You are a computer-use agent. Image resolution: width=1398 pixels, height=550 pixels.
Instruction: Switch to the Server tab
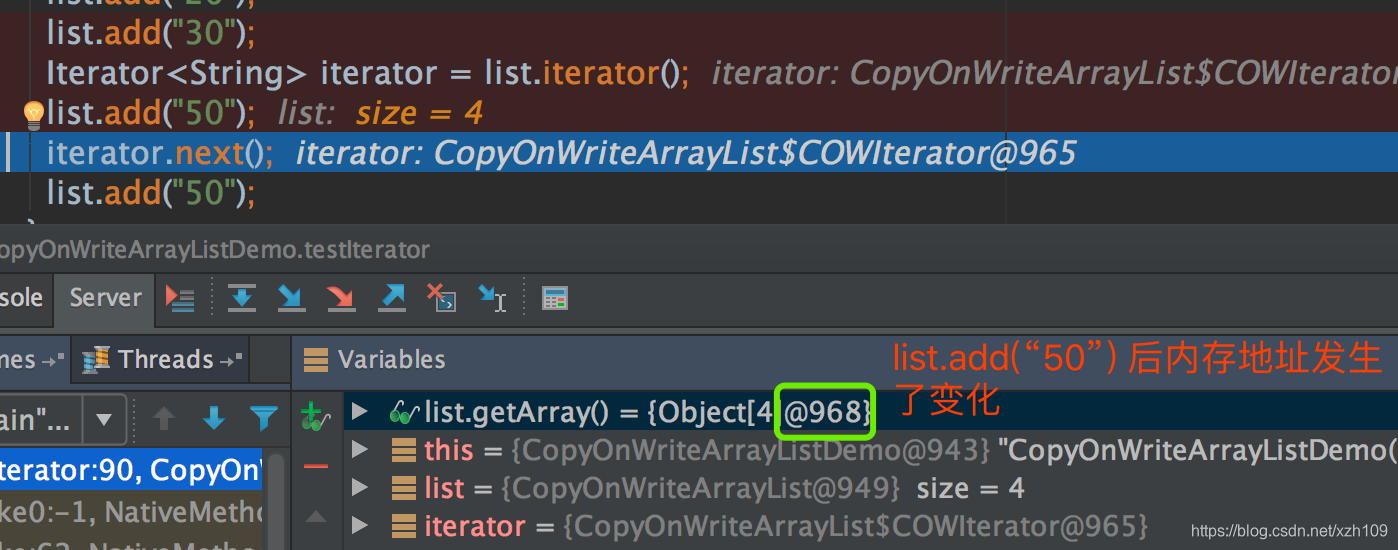click(x=105, y=298)
